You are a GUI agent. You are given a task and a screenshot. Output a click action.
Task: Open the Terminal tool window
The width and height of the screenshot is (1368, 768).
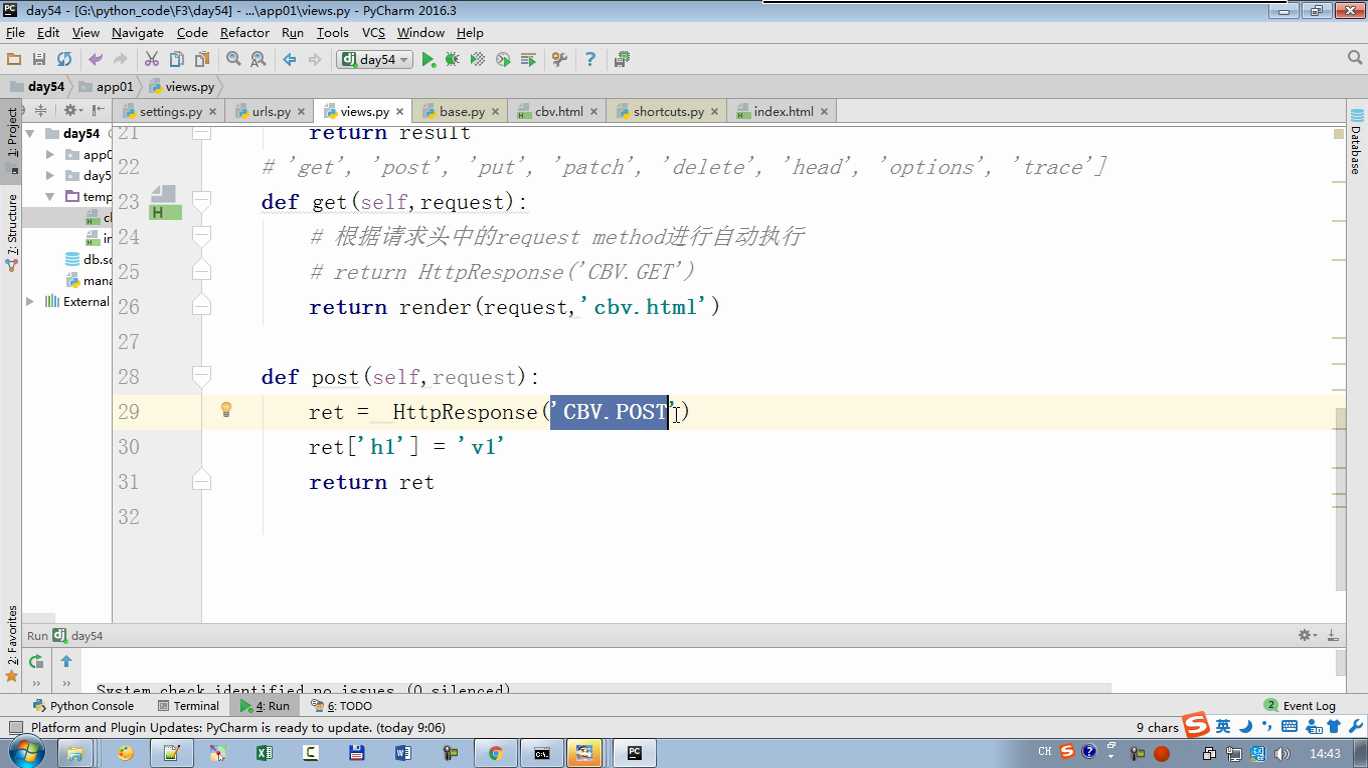[187, 706]
